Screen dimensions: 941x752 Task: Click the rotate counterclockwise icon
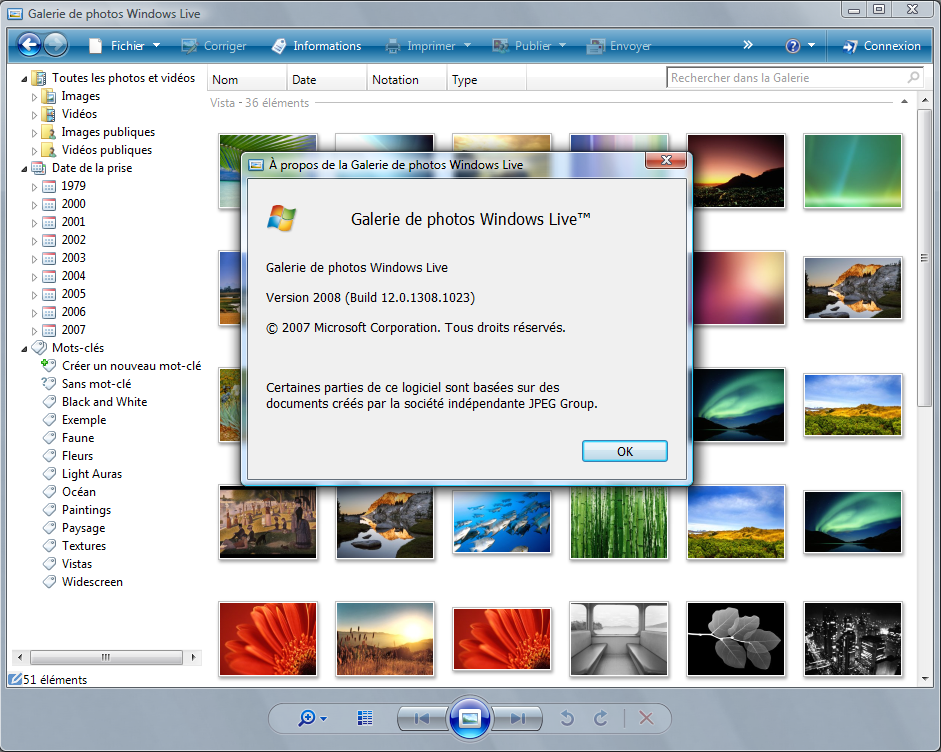point(567,718)
